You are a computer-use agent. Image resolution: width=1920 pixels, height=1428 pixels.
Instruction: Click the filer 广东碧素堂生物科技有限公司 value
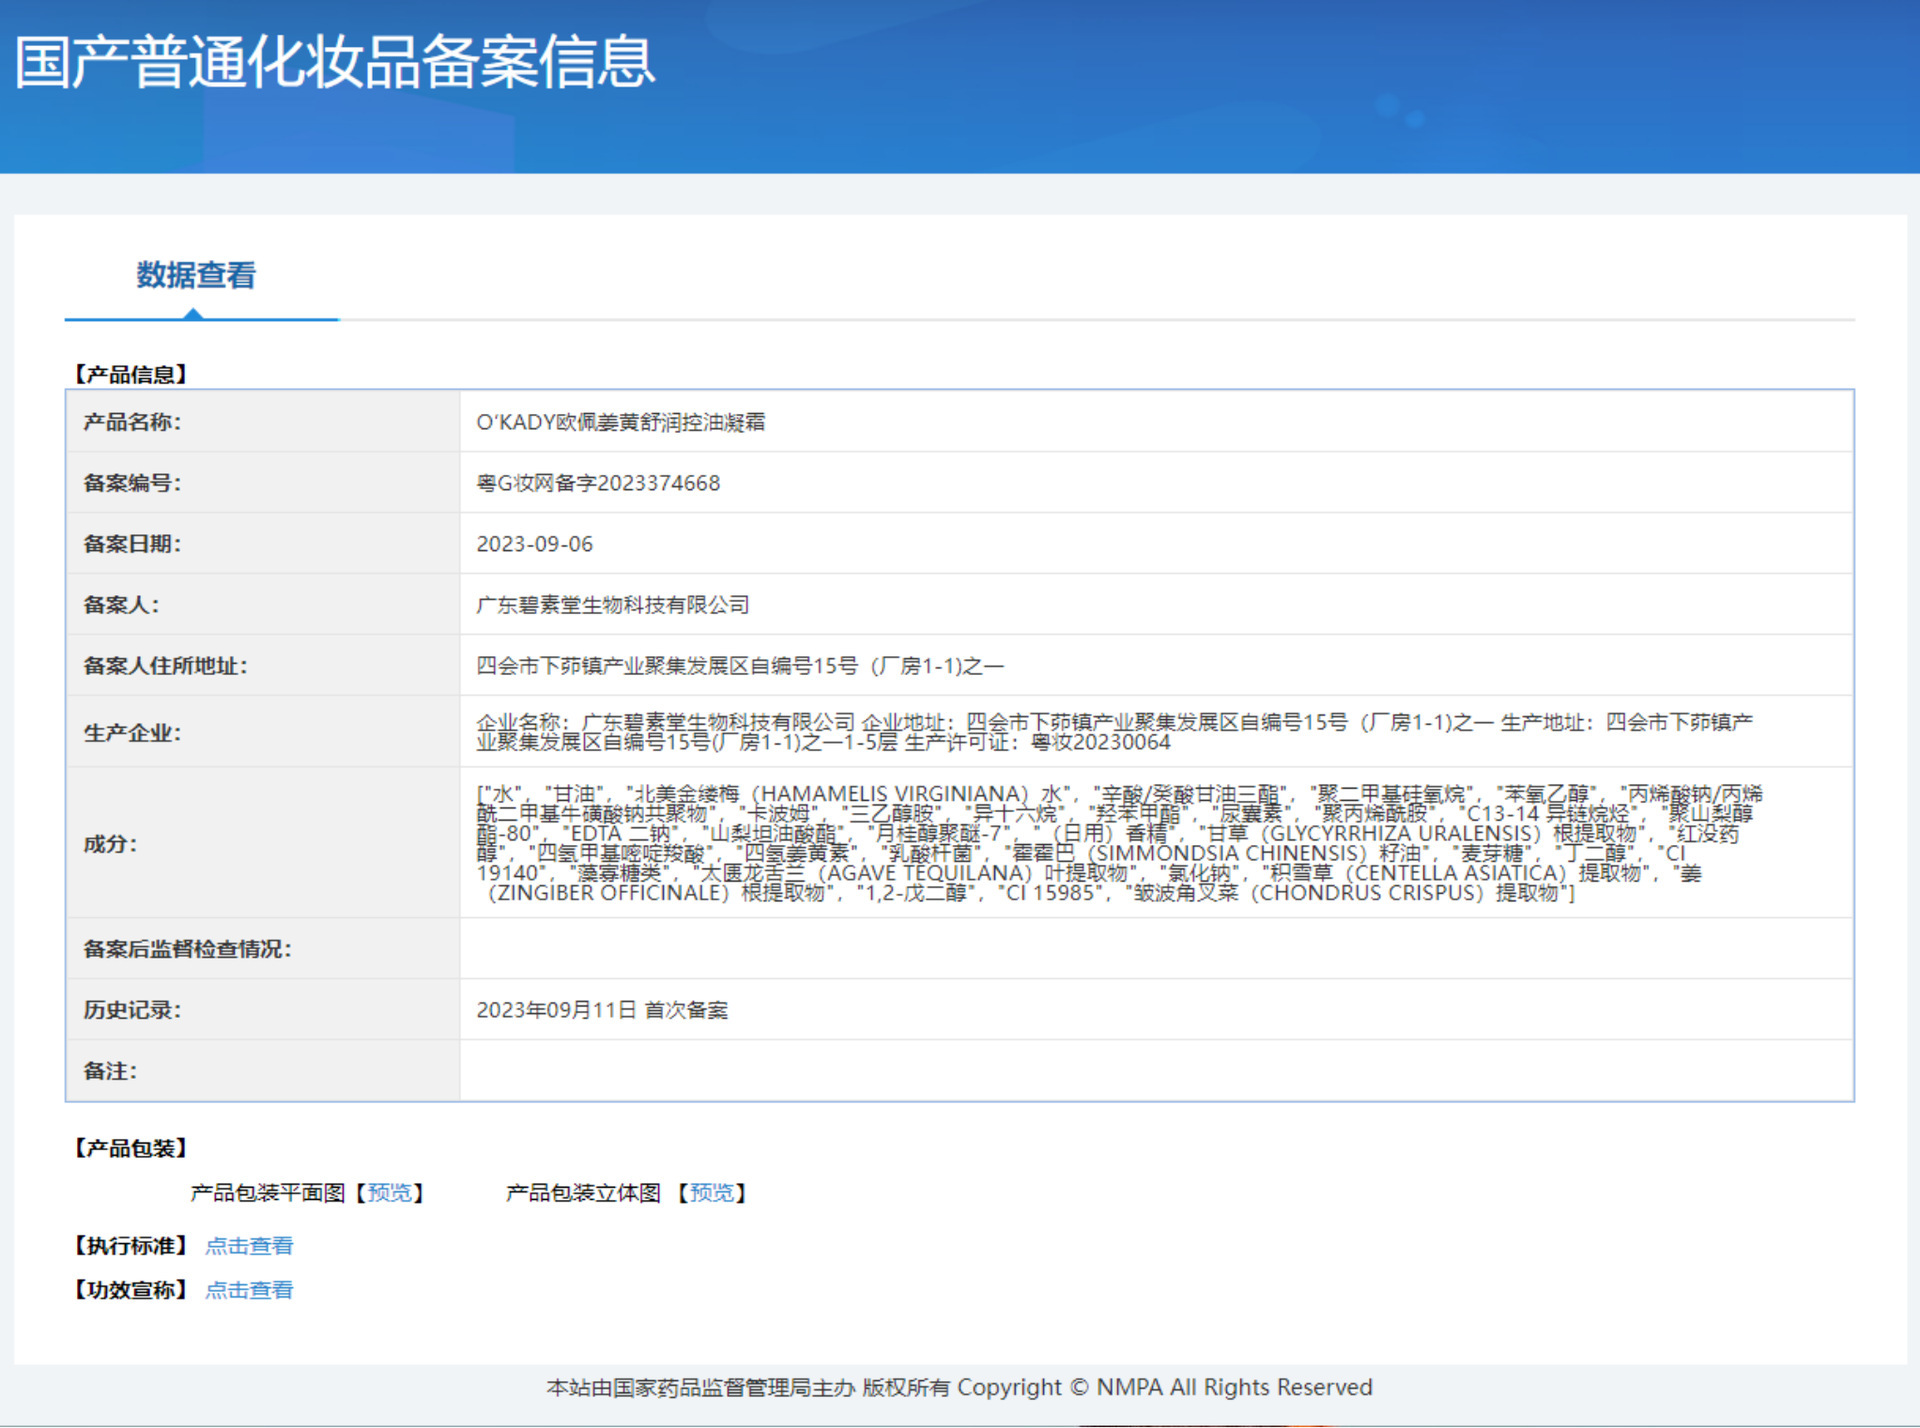pos(612,605)
